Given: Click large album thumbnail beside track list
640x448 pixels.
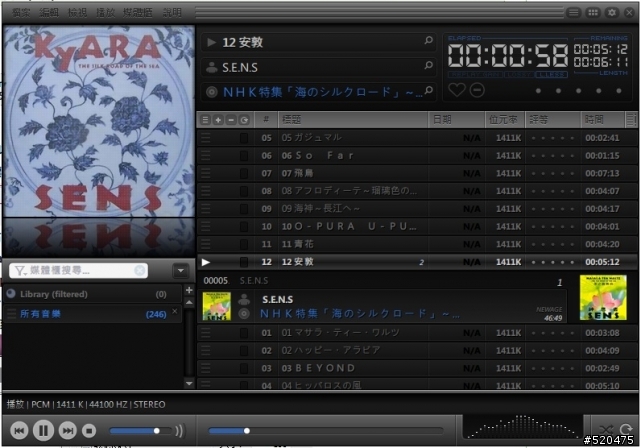Looking at the screenshot, I should tap(603, 297).
